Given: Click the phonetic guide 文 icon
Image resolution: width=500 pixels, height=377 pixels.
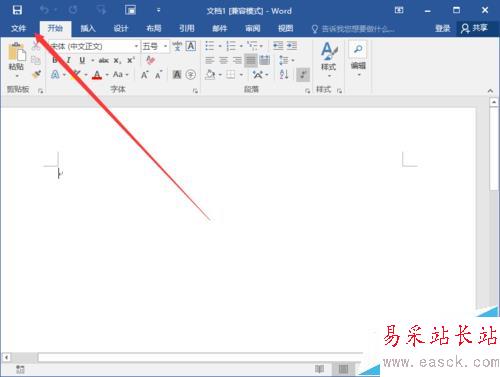Looking at the screenshot, I should pos(177,46).
